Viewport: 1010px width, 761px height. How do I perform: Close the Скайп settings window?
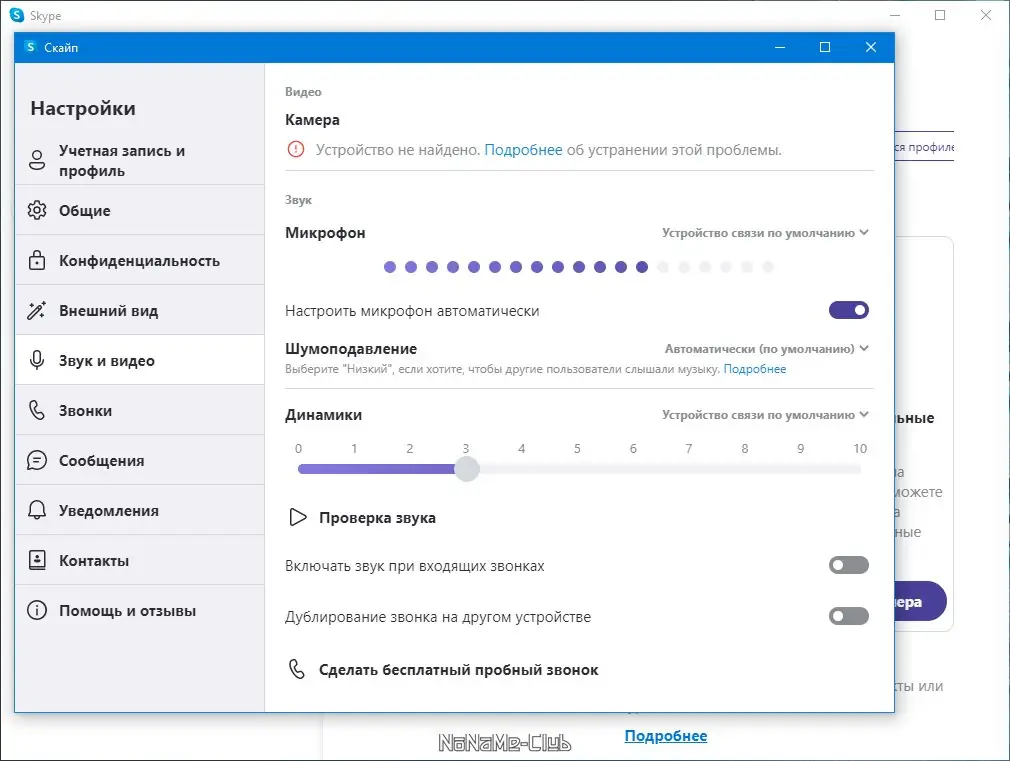point(871,47)
